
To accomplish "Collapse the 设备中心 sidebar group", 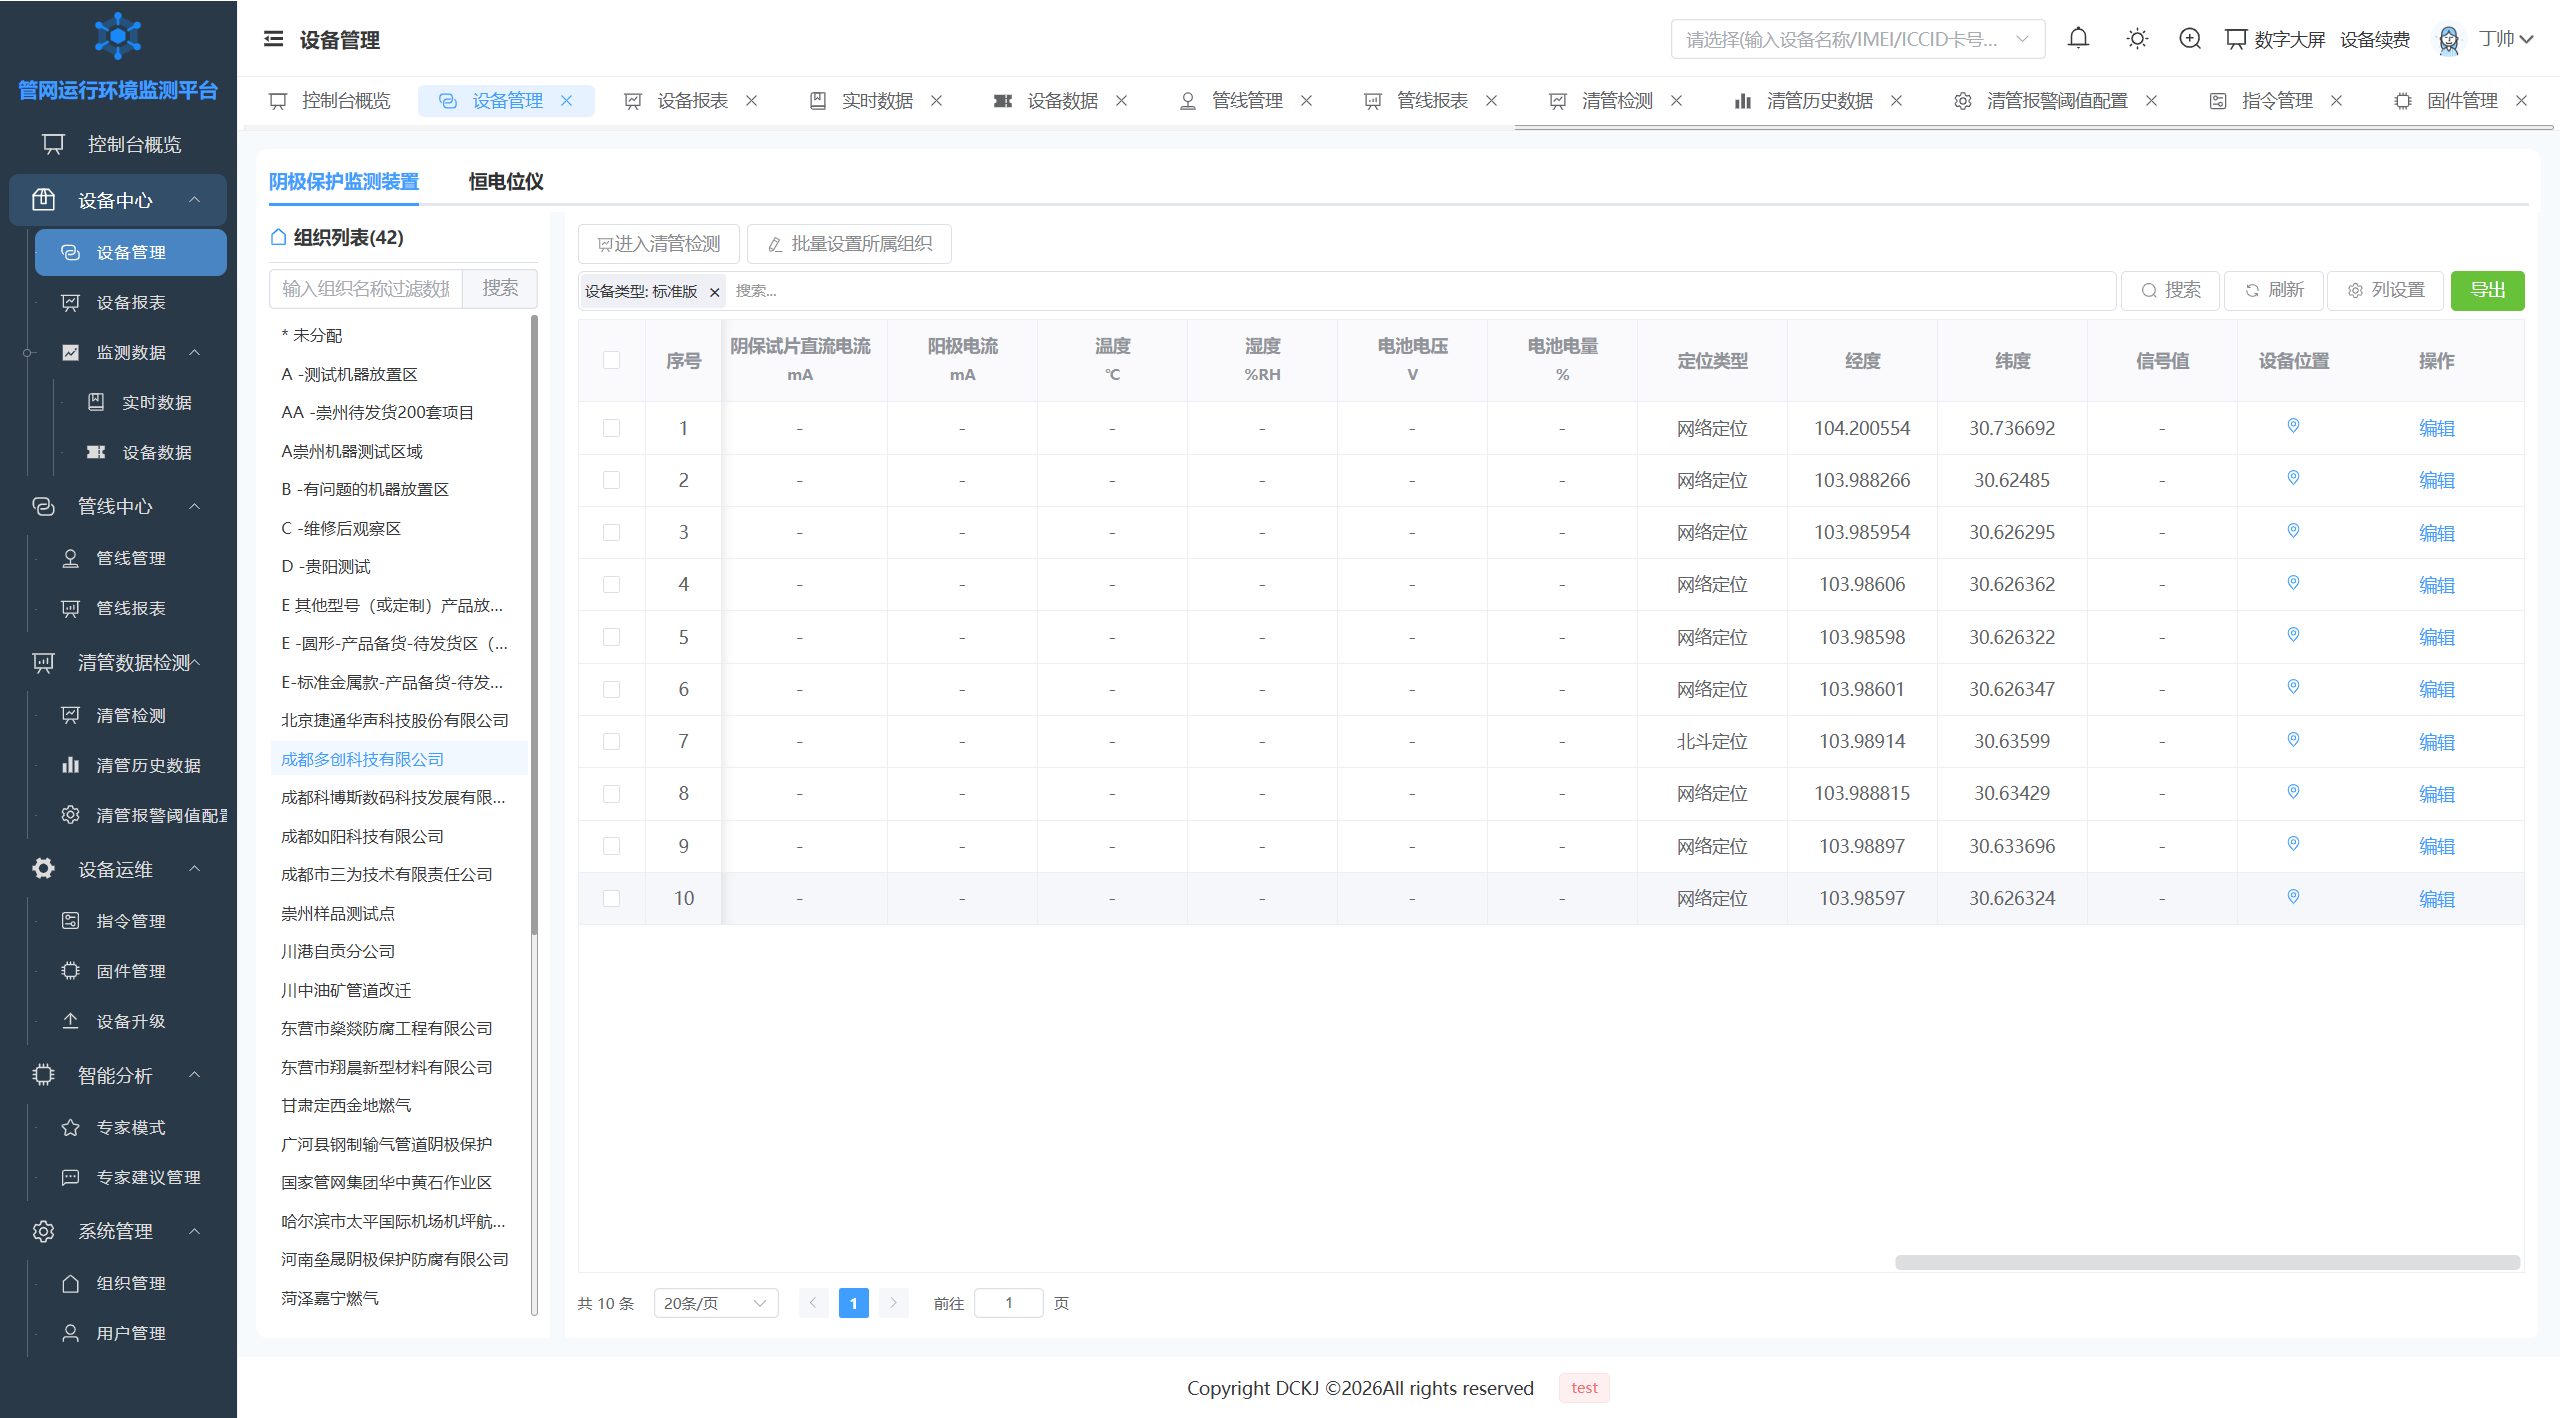I will click(118, 200).
